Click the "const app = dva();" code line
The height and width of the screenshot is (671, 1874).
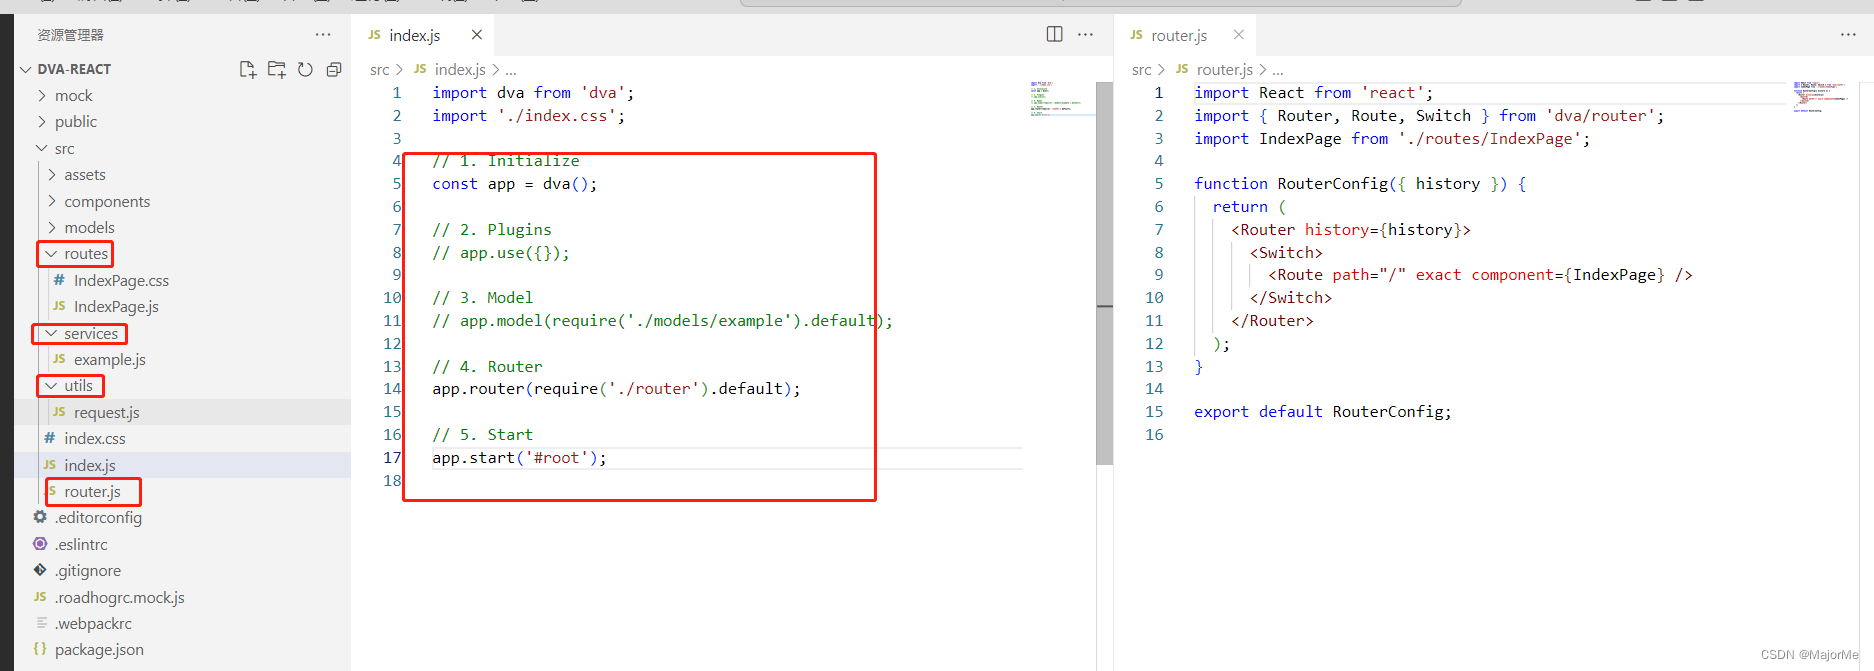tap(514, 184)
